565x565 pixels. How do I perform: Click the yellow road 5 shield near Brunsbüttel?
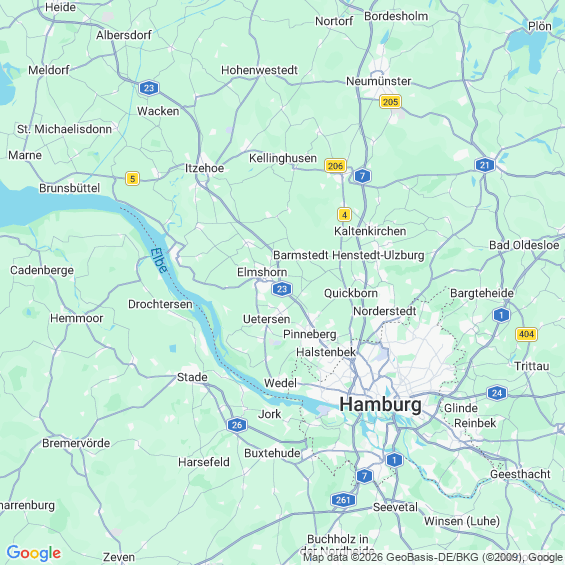[132, 178]
